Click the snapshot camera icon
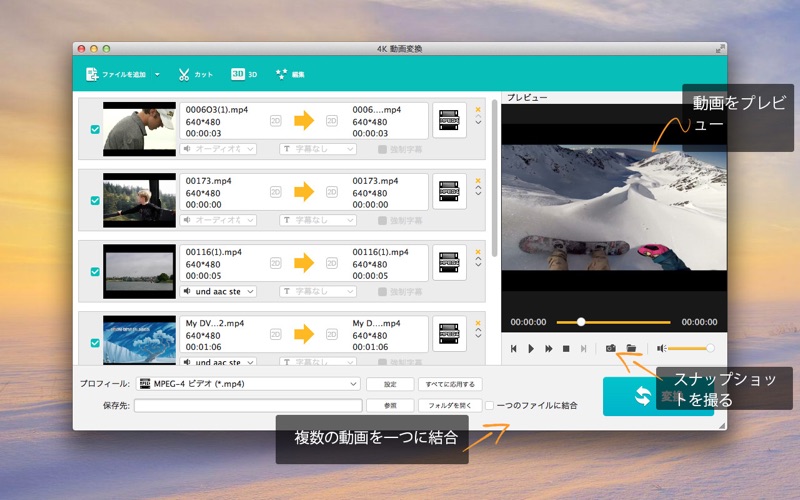 point(610,348)
